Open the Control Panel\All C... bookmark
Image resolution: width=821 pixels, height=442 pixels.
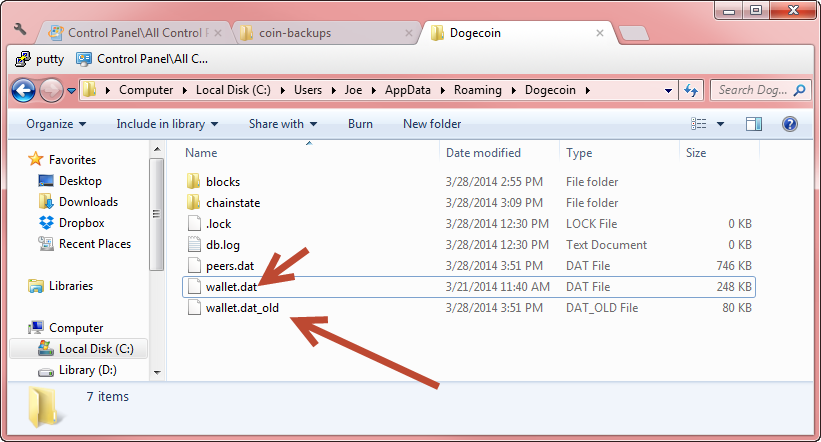[x=142, y=59]
